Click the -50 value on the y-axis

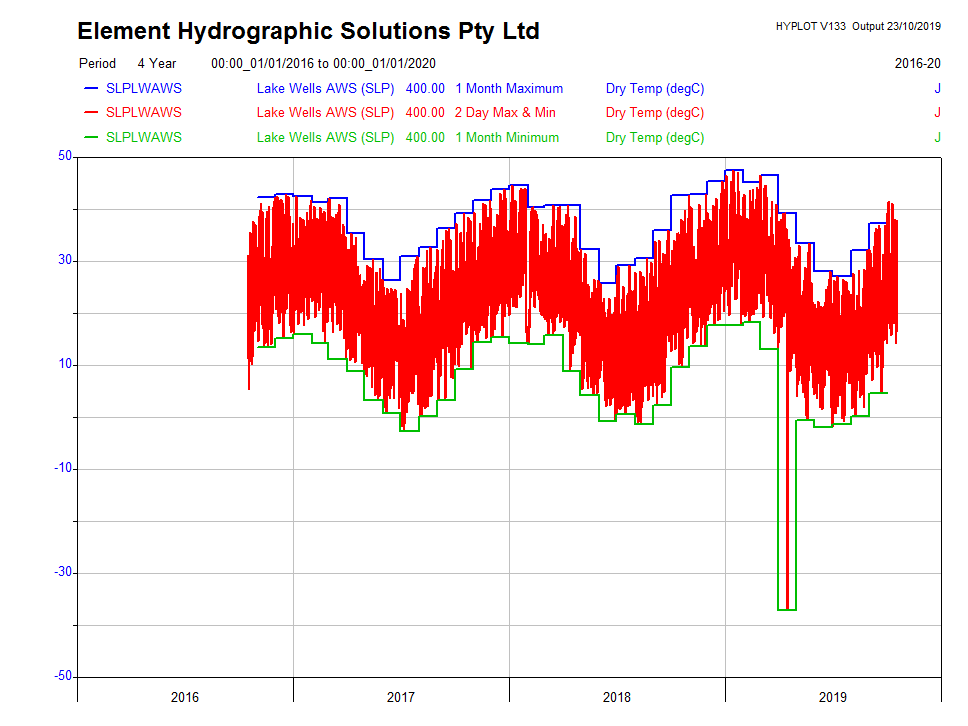pos(62,676)
